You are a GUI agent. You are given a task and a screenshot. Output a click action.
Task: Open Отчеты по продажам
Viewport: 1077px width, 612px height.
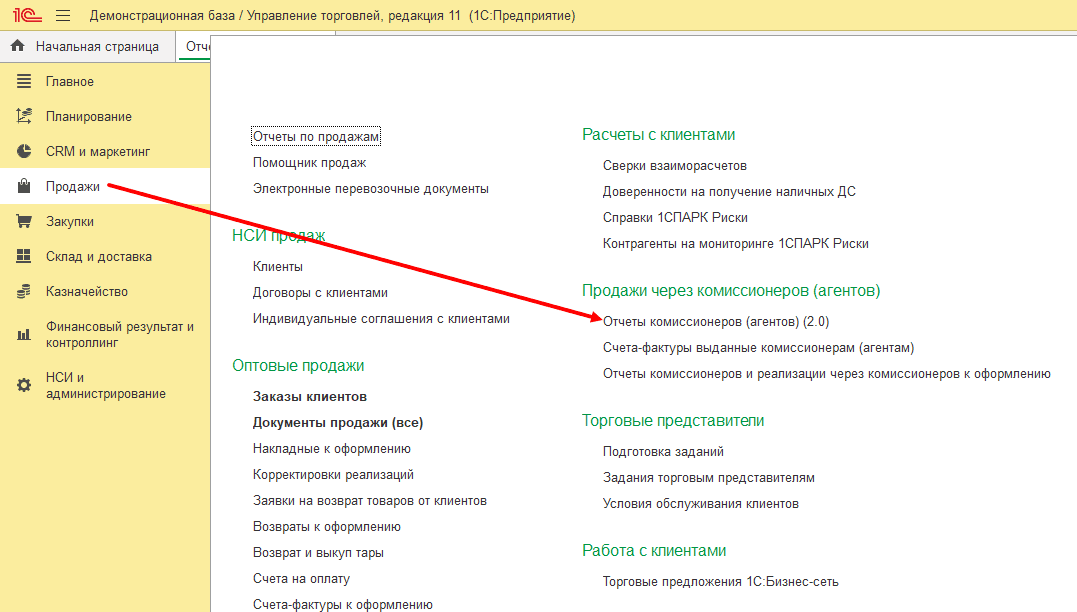coord(316,136)
